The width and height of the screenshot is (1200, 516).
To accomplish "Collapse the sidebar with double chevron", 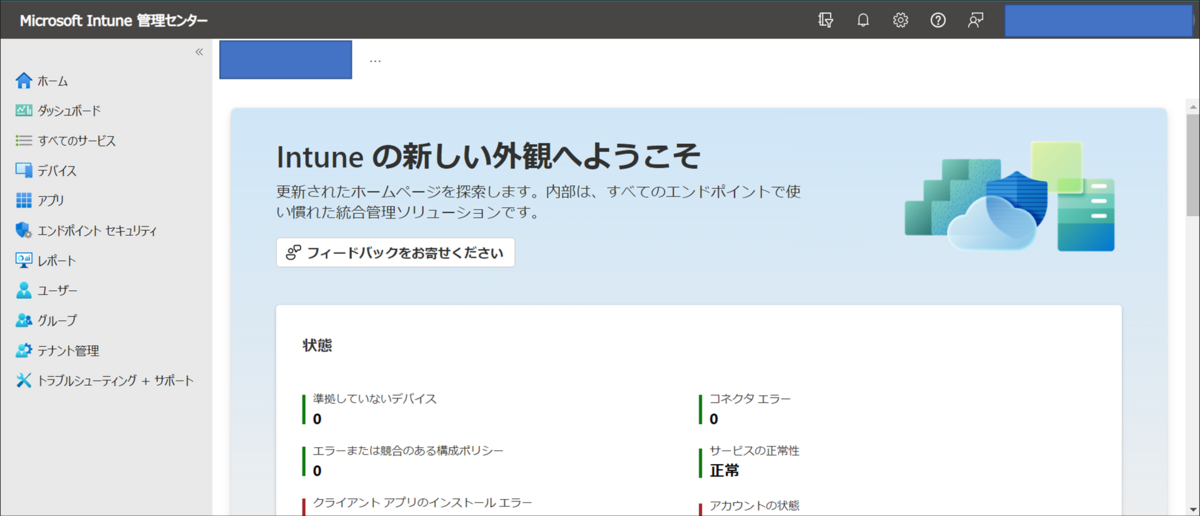I will [199, 52].
